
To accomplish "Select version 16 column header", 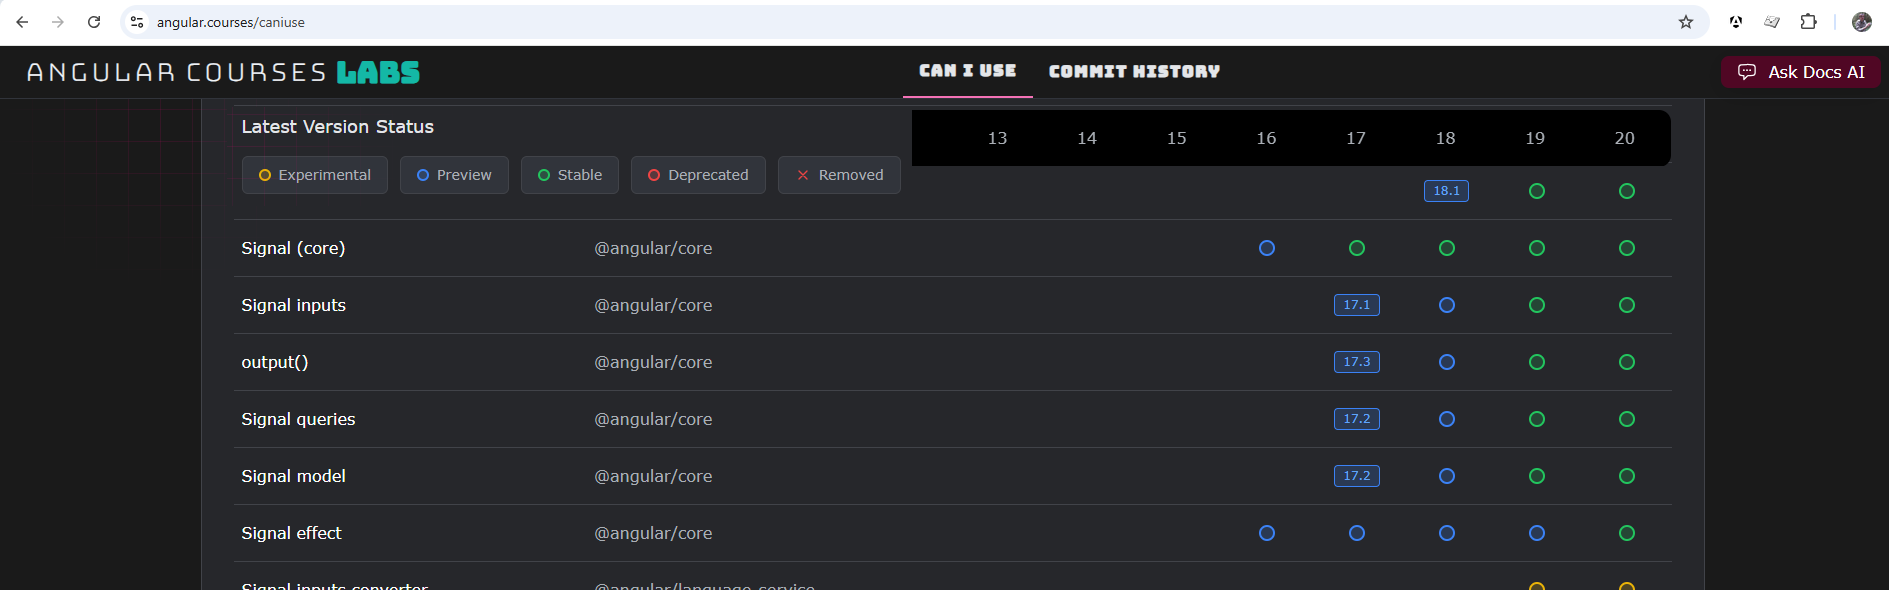I will click(1266, 138).
